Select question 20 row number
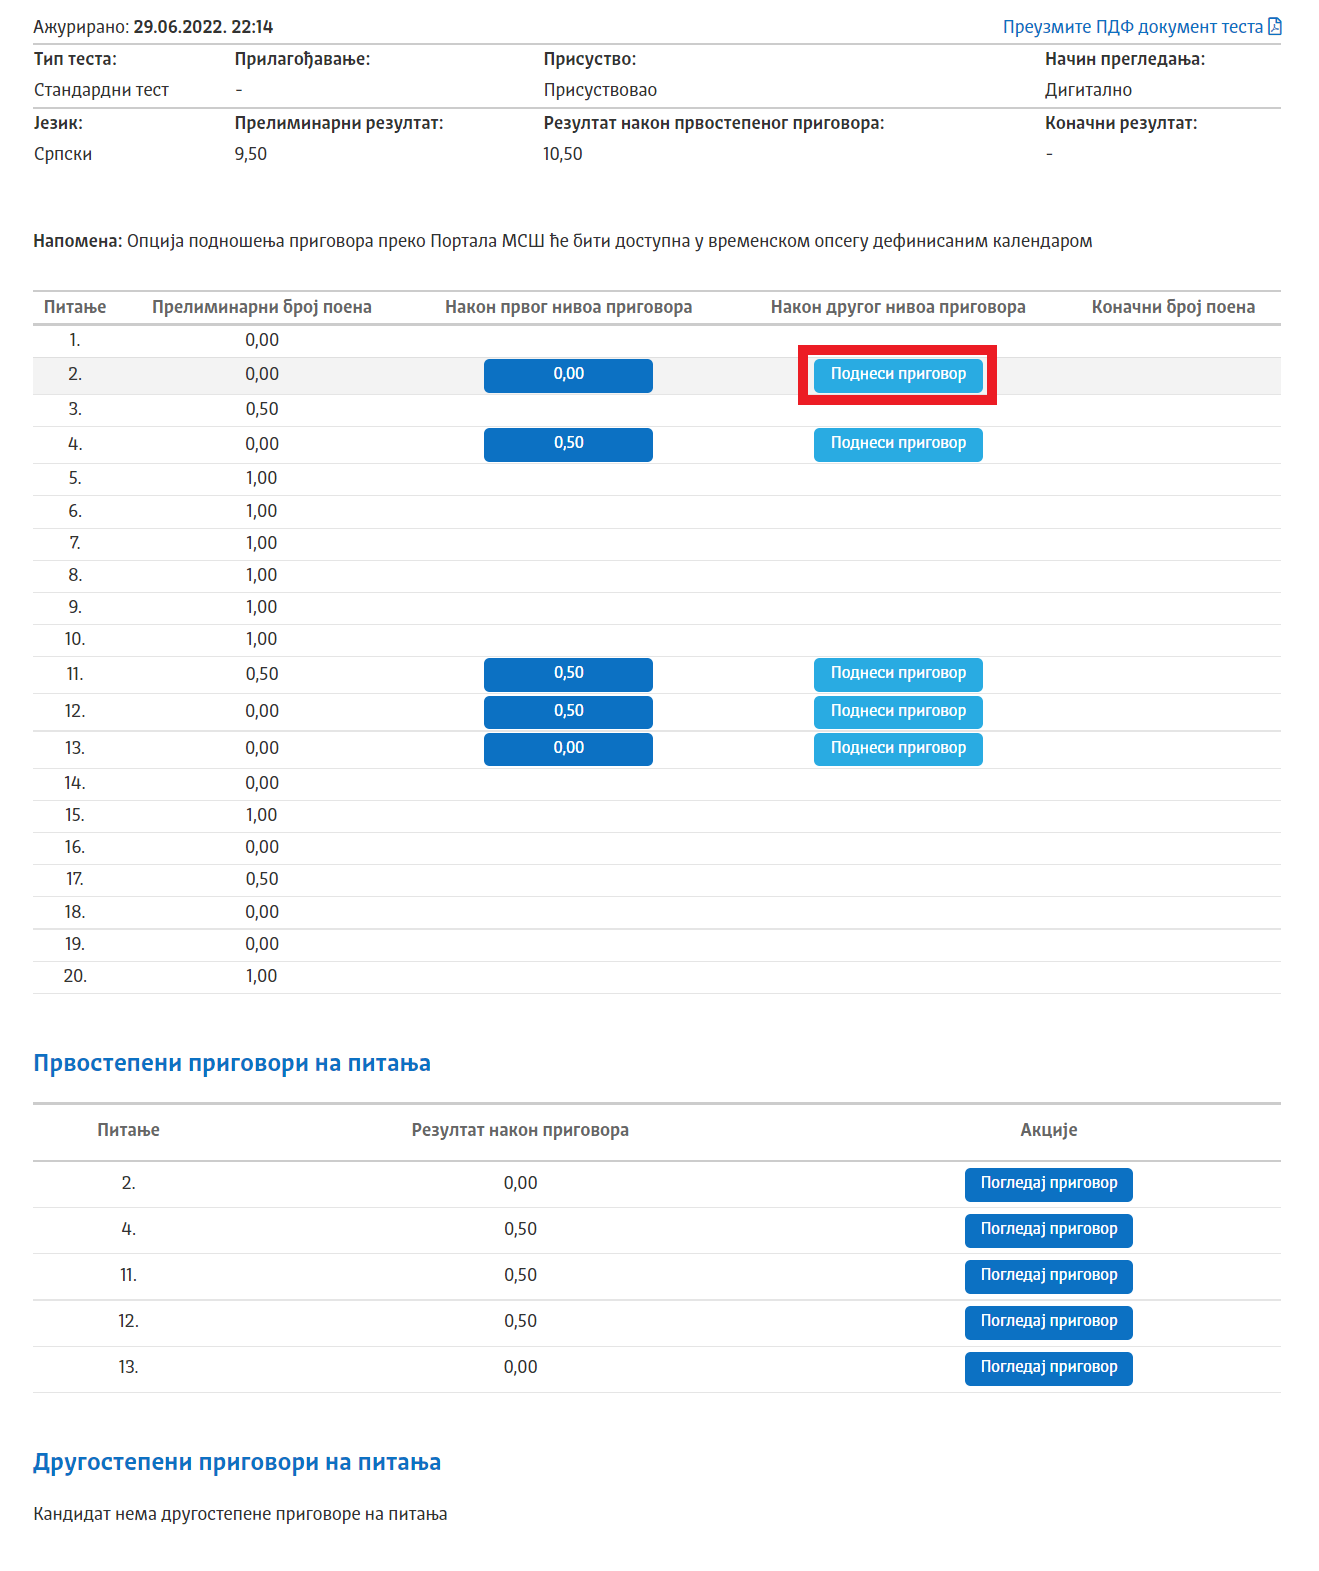Image resolution: width=1319 pixels, height=1571 pixels. coord(75,976)
